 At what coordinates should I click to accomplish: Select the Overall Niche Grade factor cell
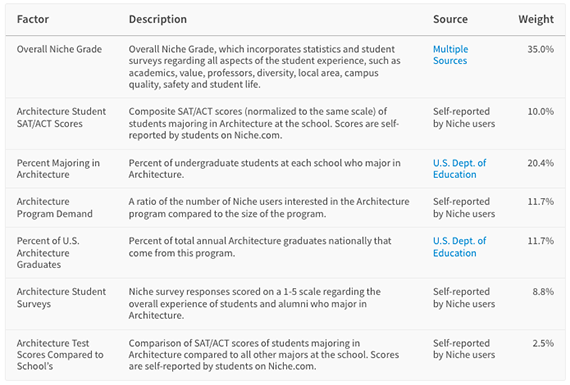click(x=59, y=49)
